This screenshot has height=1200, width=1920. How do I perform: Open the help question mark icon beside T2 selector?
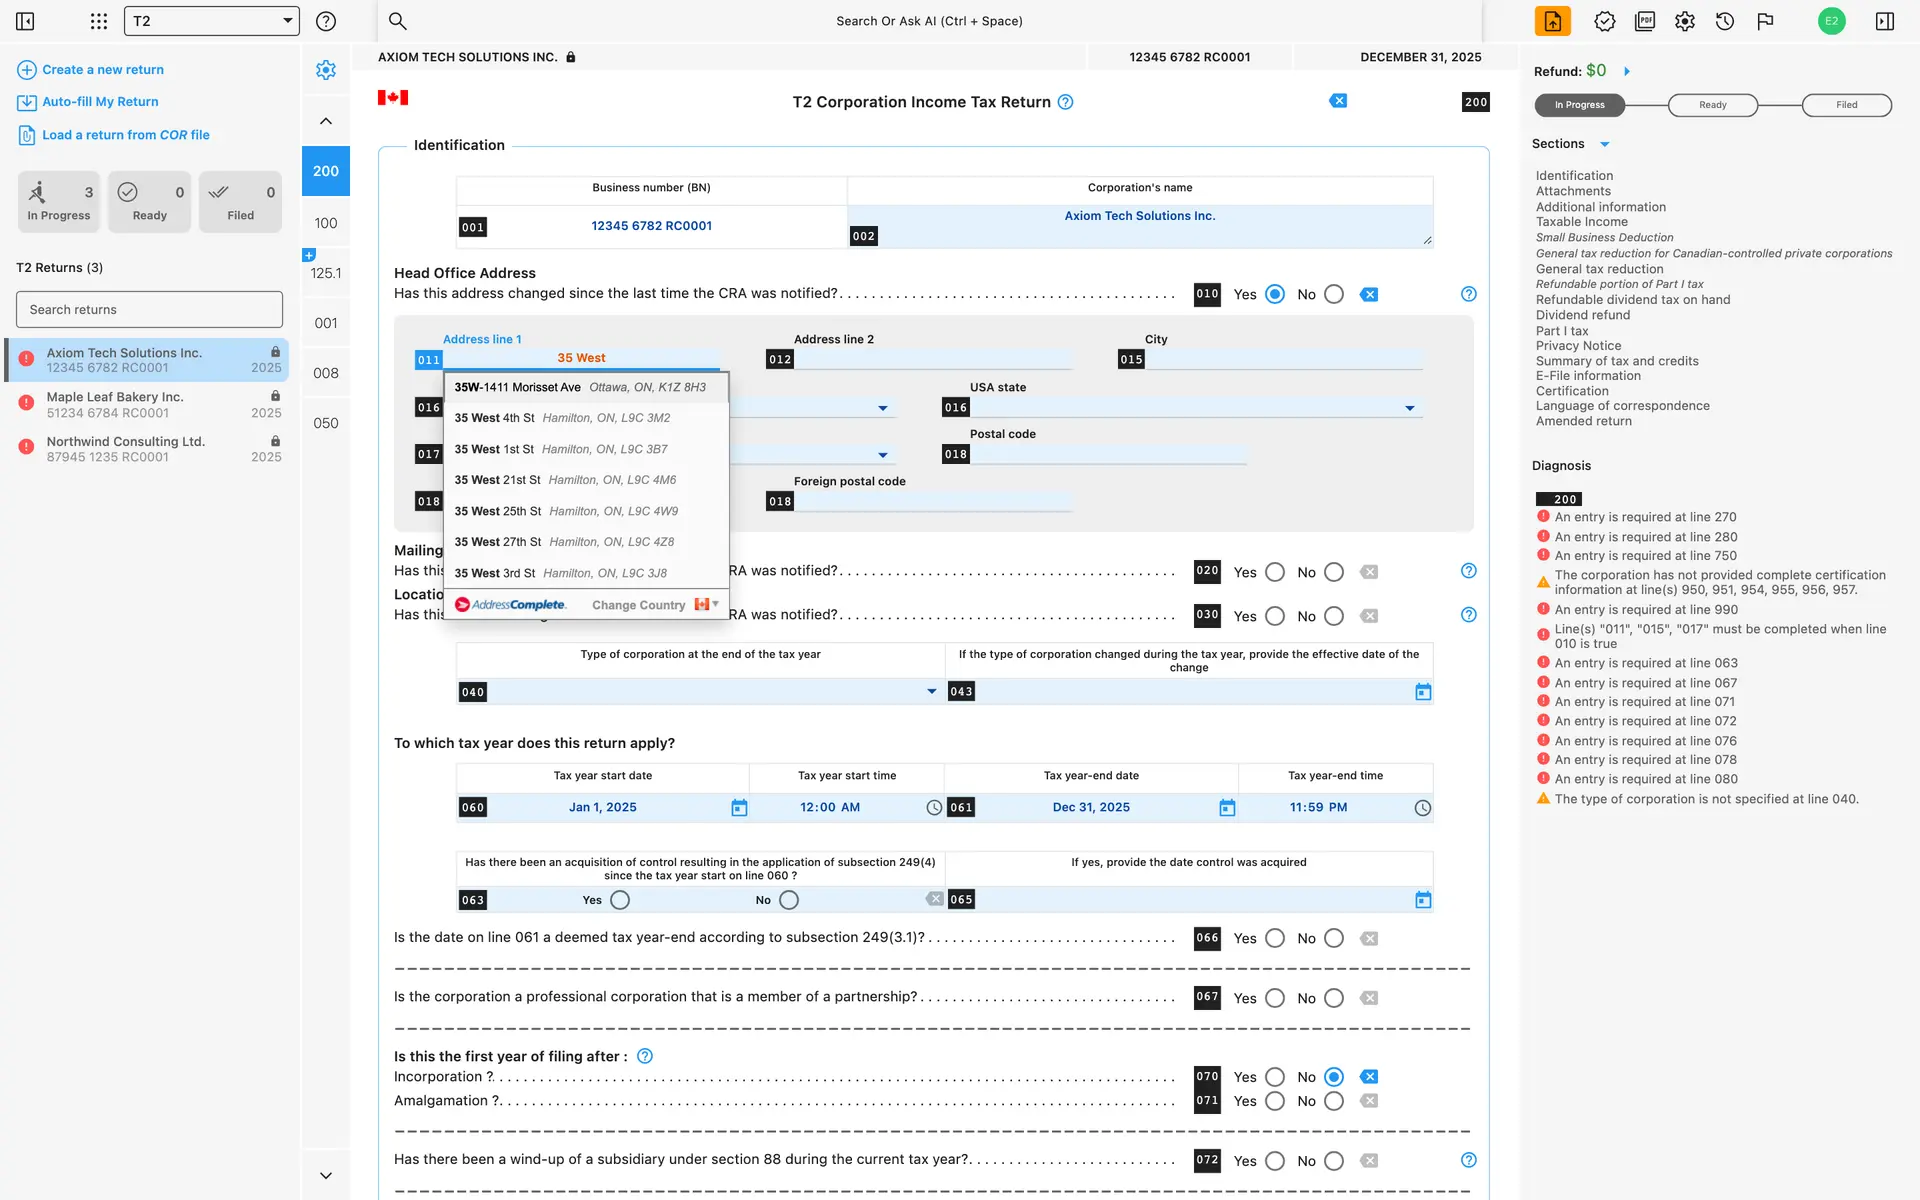tap(326, 21)
